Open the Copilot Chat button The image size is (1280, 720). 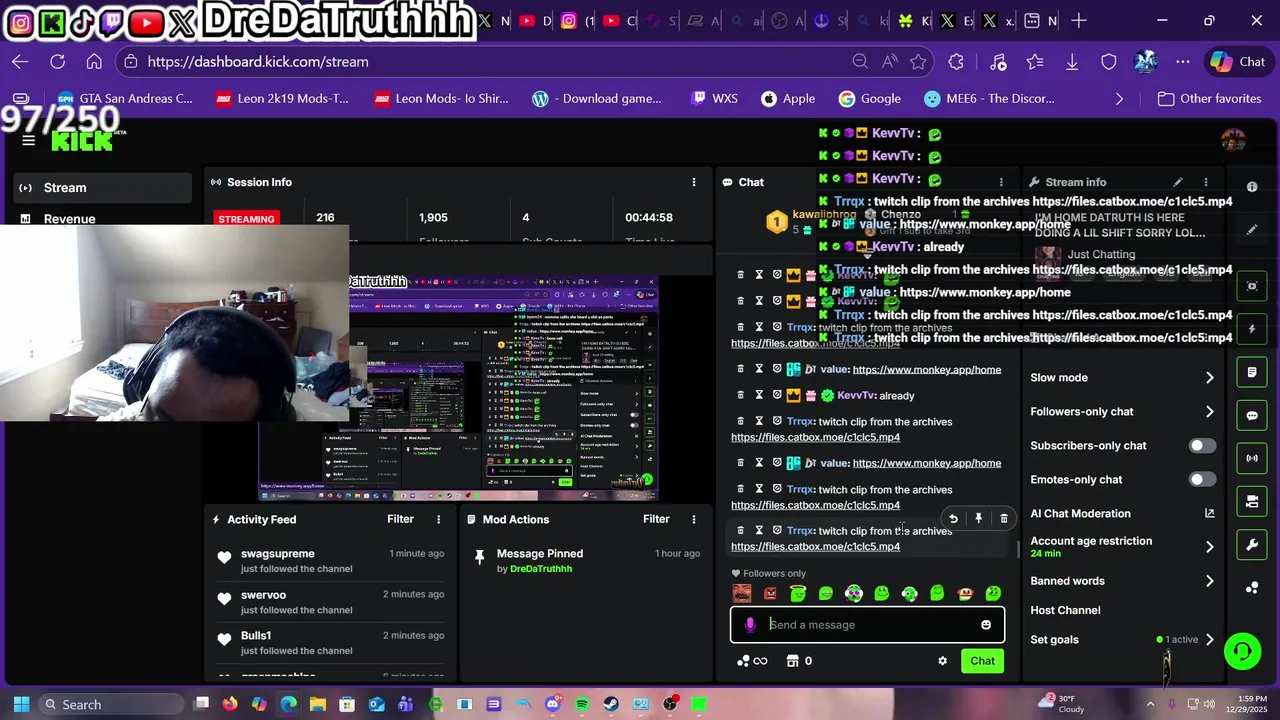coord(1238,62)
